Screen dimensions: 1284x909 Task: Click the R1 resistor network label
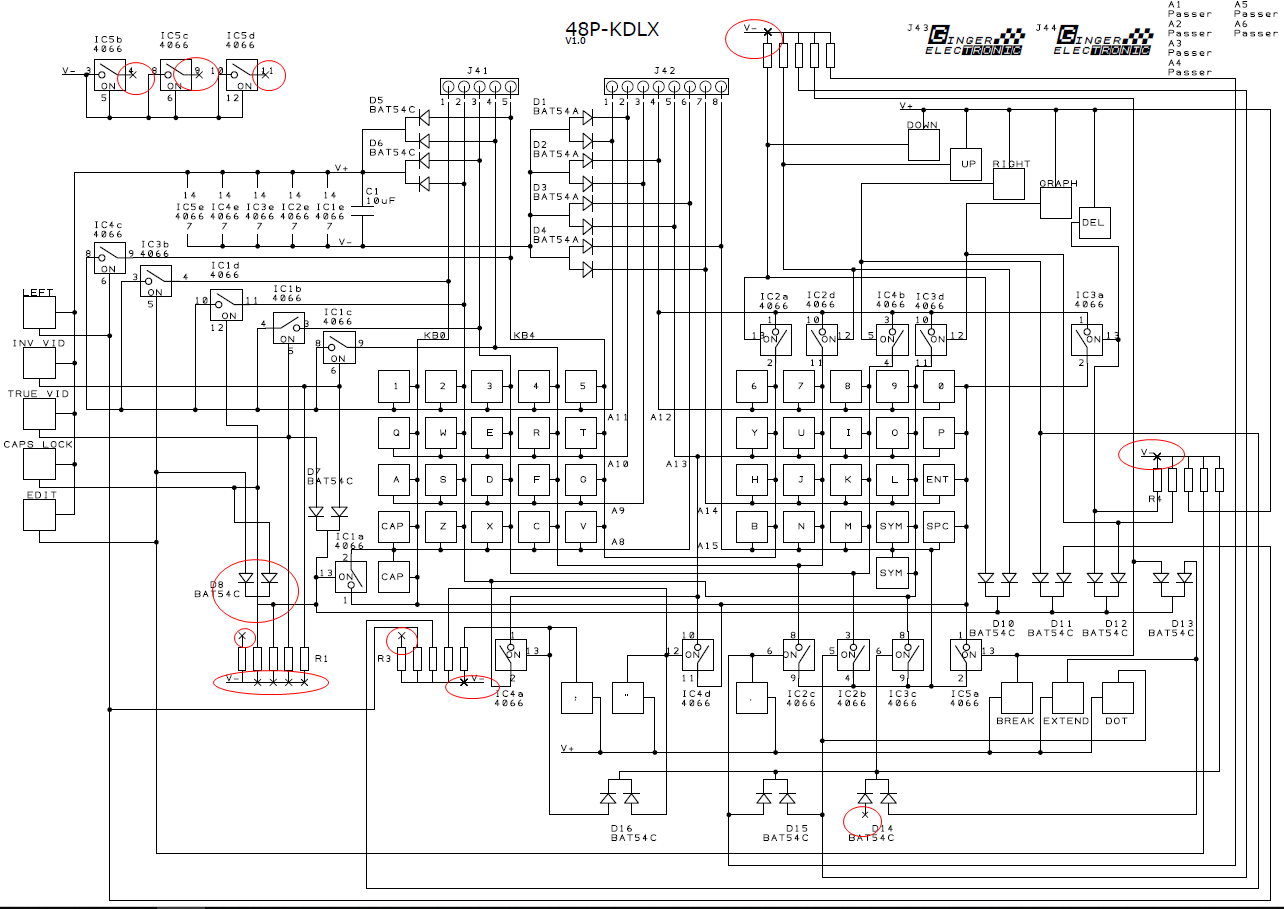320,659
